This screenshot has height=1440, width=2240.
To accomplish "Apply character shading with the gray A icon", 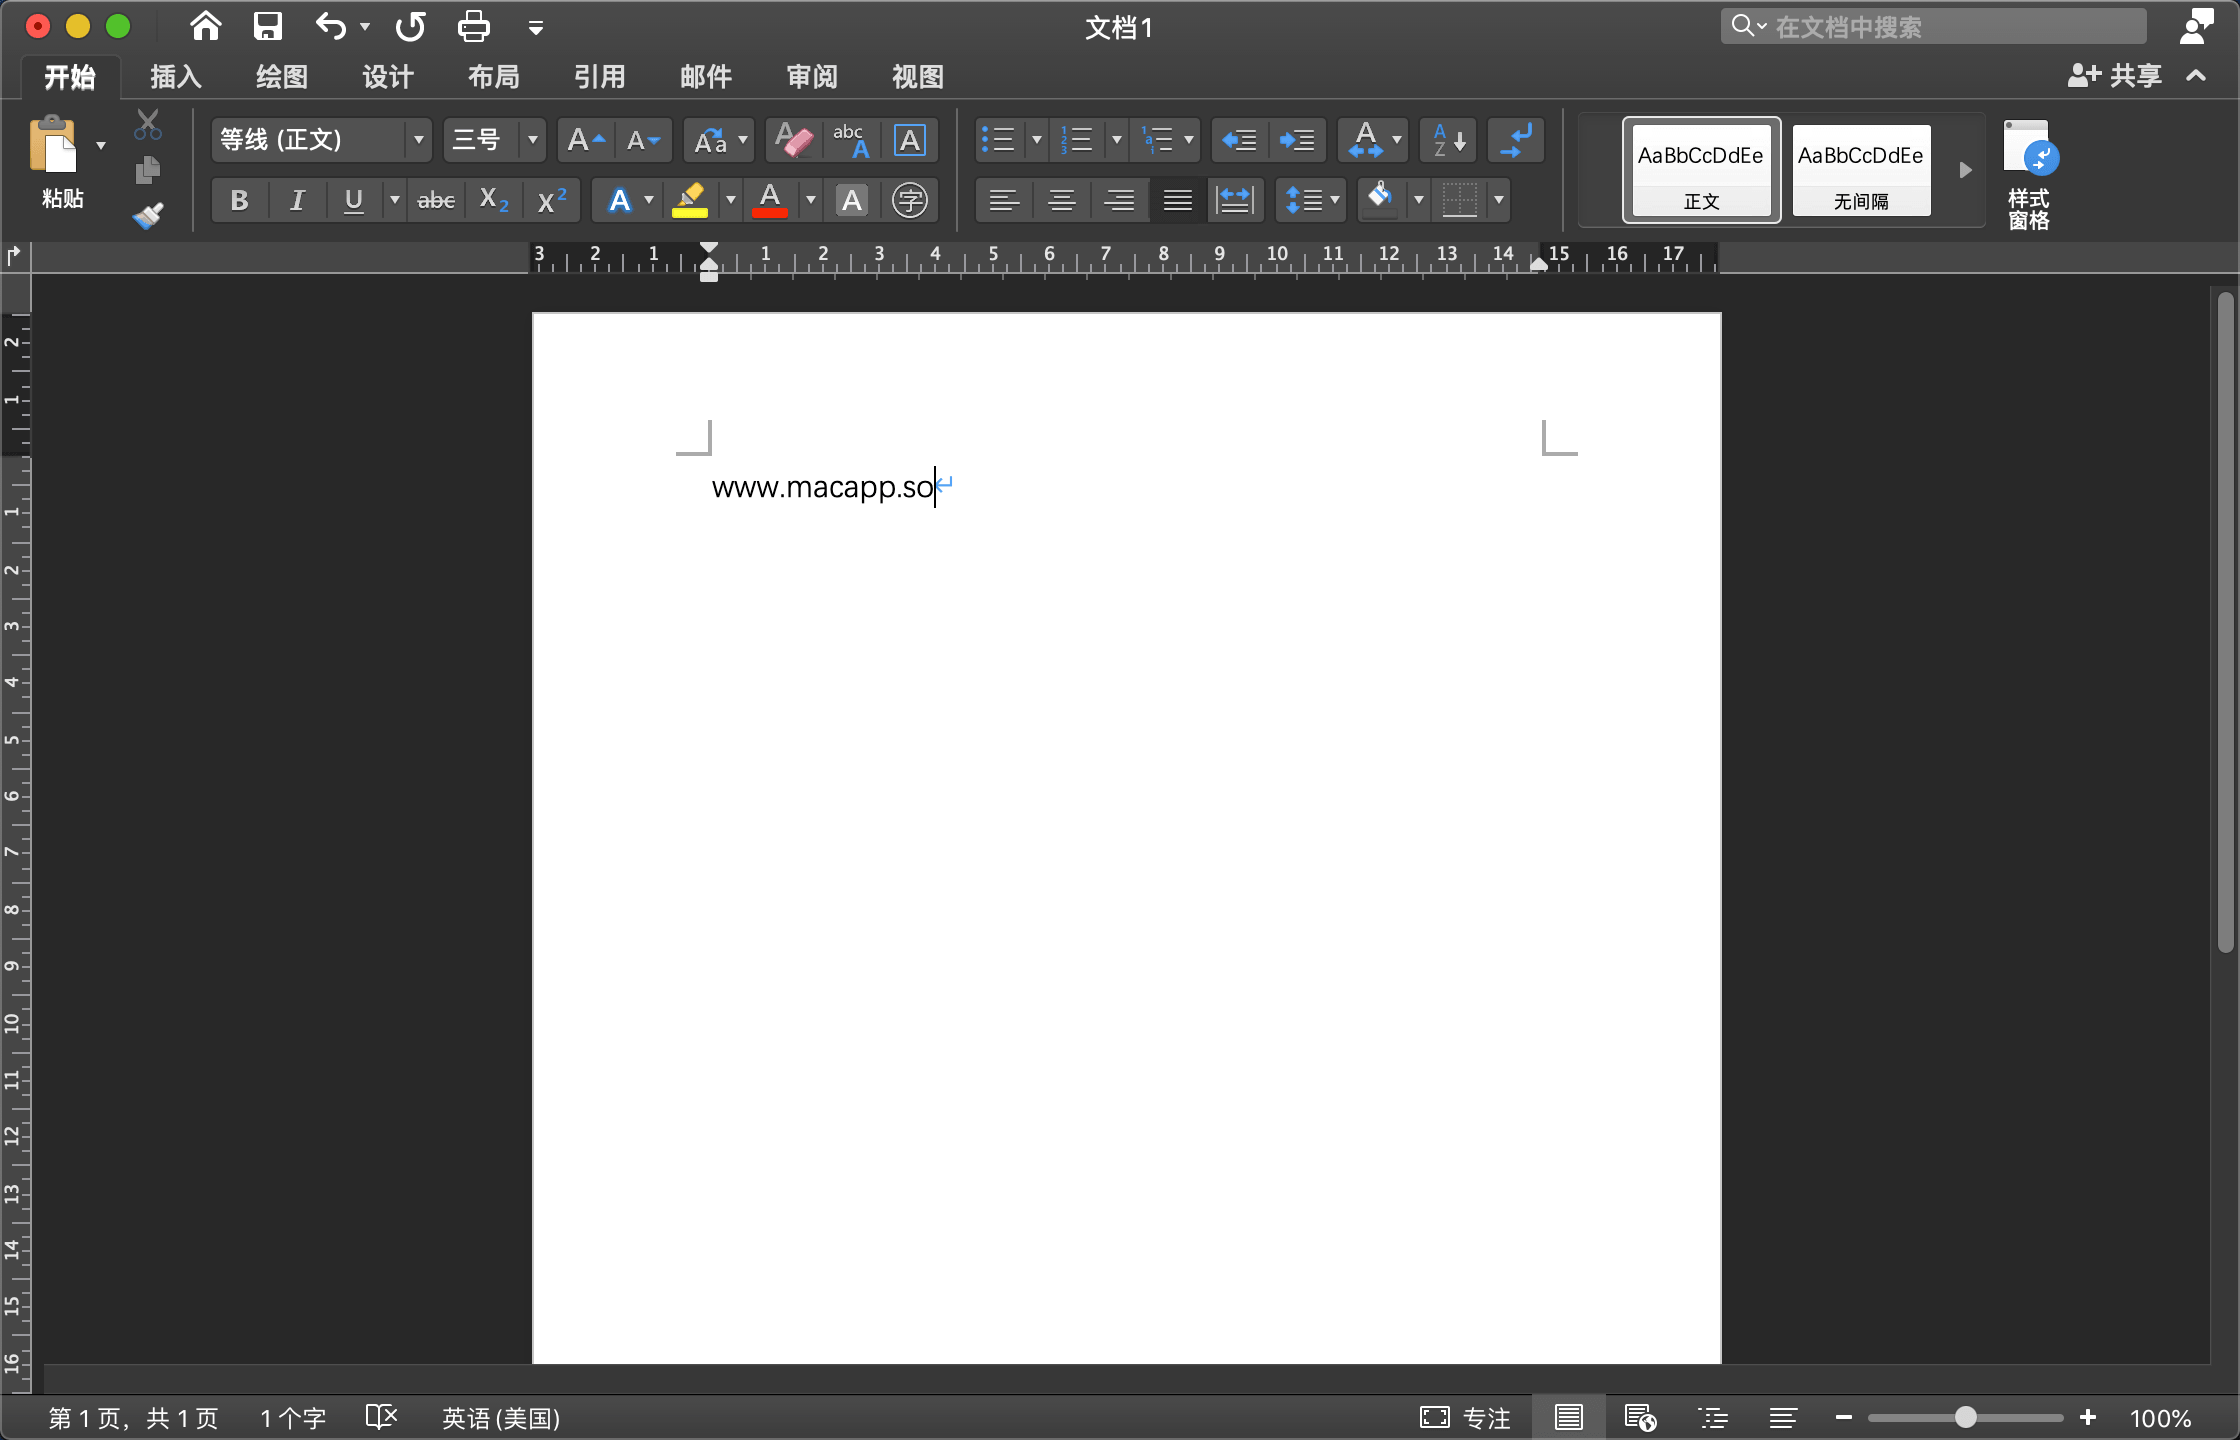I will point(852,200).
